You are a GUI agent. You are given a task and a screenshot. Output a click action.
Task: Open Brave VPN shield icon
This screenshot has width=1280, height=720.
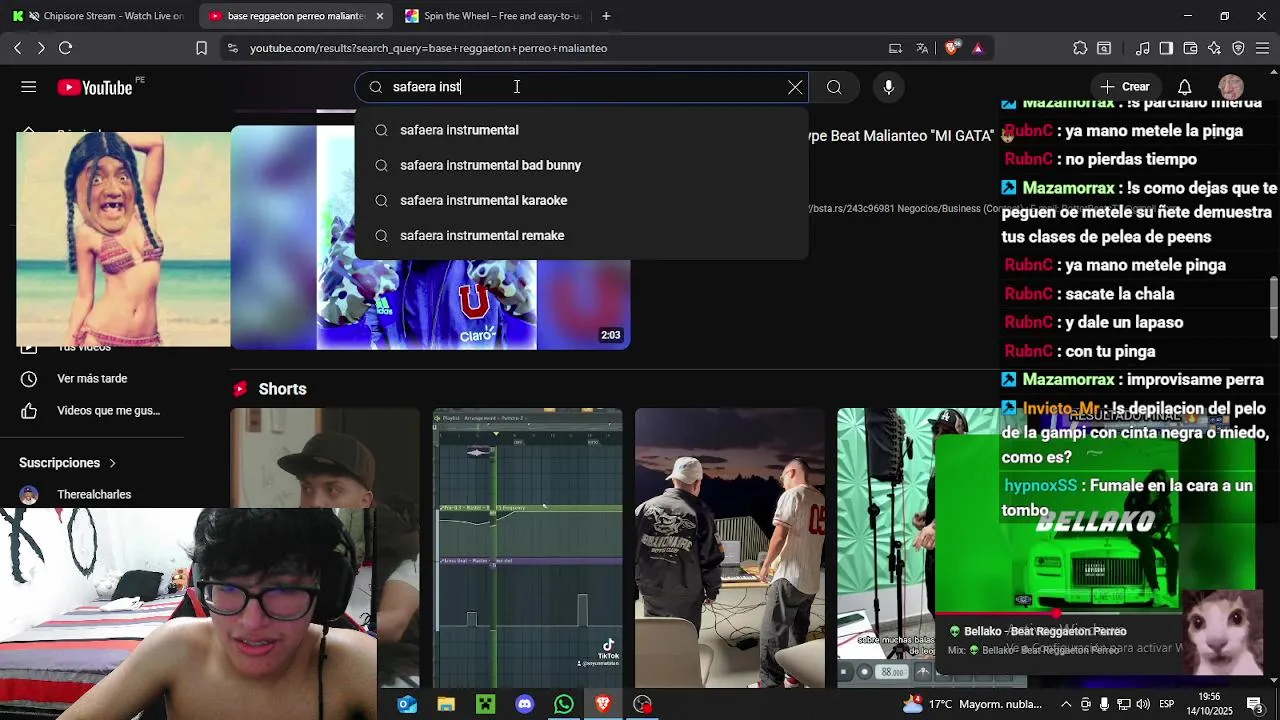[x=1238, y=48]
